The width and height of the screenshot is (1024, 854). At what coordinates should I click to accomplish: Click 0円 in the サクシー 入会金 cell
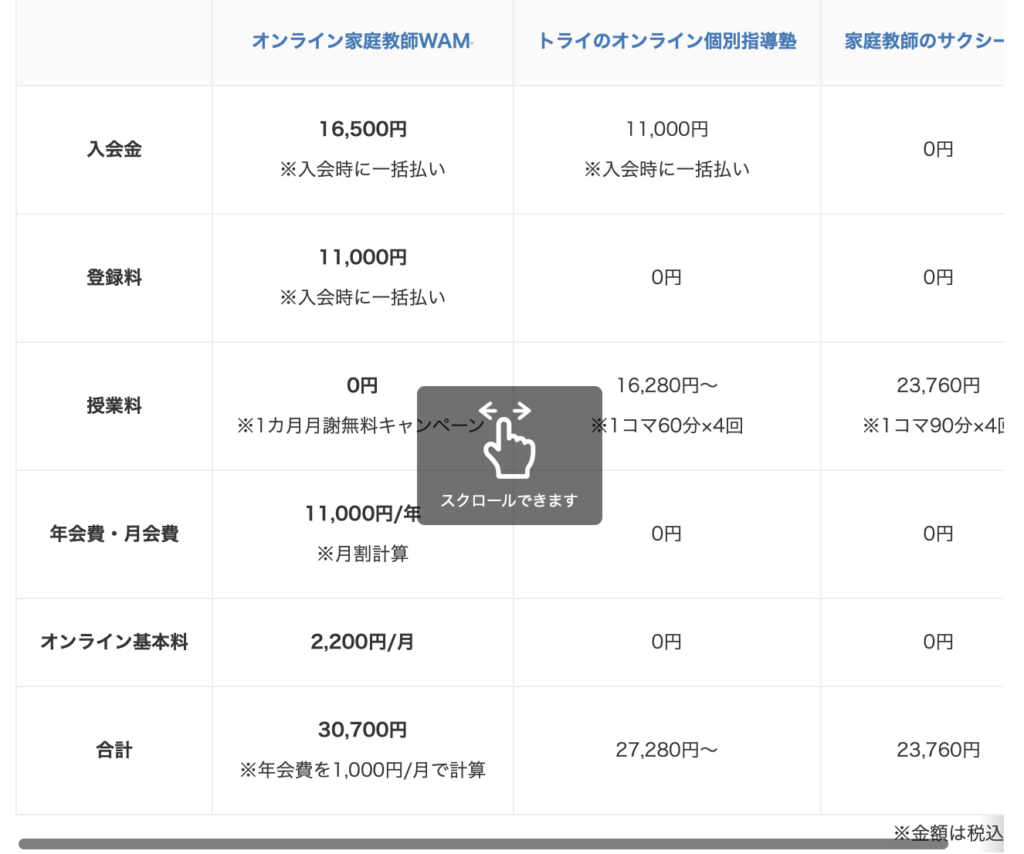pos(938,150)
